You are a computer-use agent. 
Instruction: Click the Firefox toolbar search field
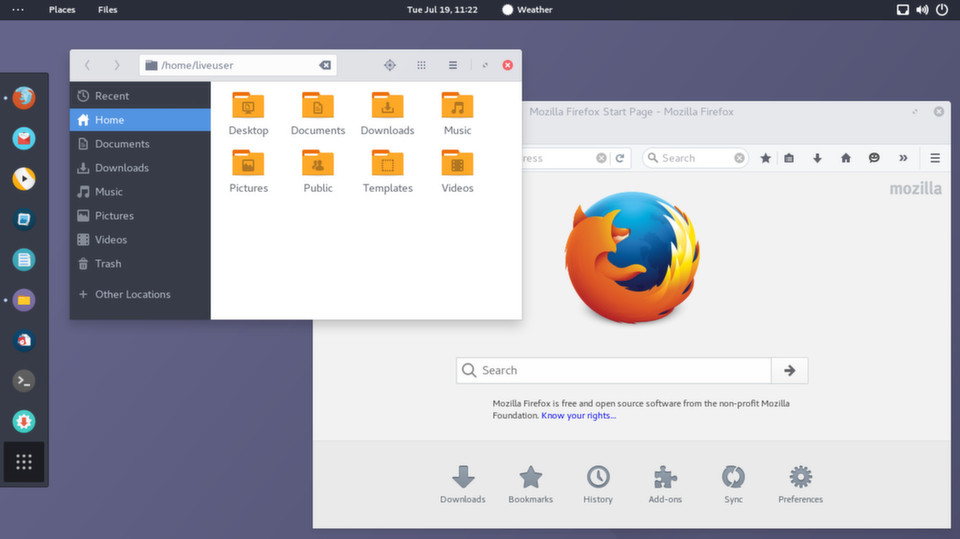tap(696, 158)
